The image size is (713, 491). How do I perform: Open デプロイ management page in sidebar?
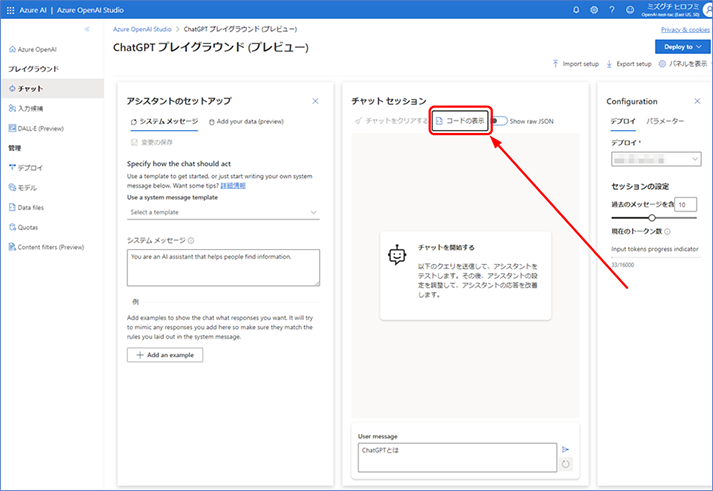26,167
